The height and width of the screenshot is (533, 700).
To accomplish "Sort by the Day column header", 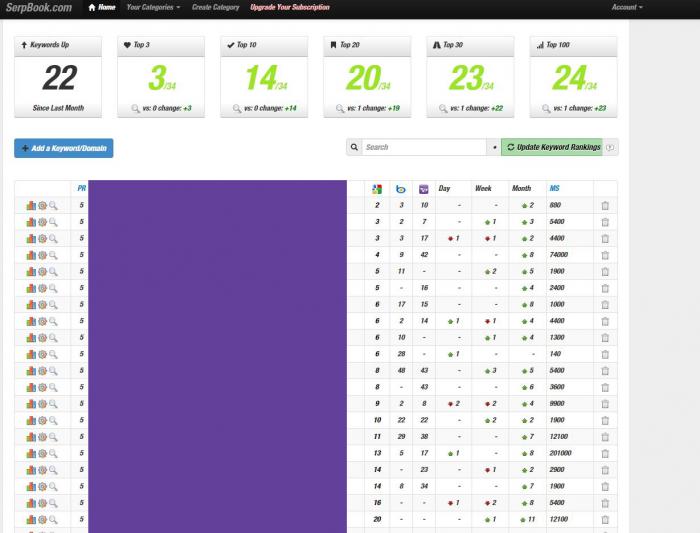I will (x=444, y=188).
